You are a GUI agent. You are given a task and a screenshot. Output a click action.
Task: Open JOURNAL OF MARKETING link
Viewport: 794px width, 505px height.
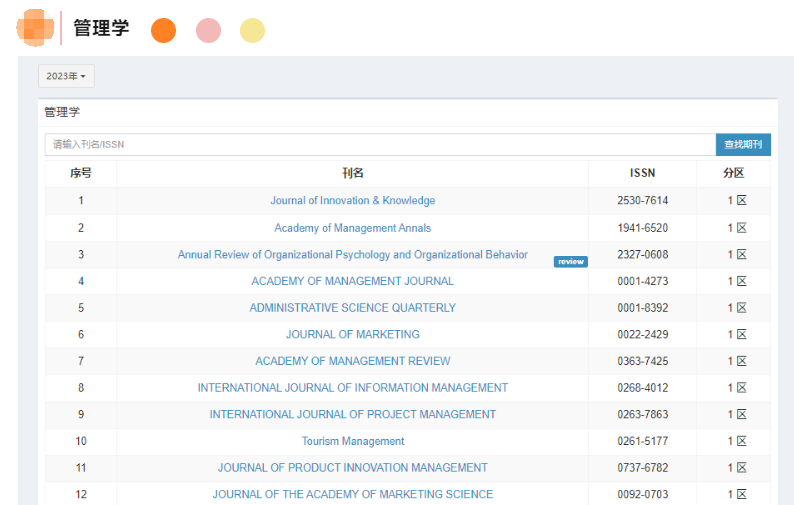pyautogui.click(x=352, y=334)
